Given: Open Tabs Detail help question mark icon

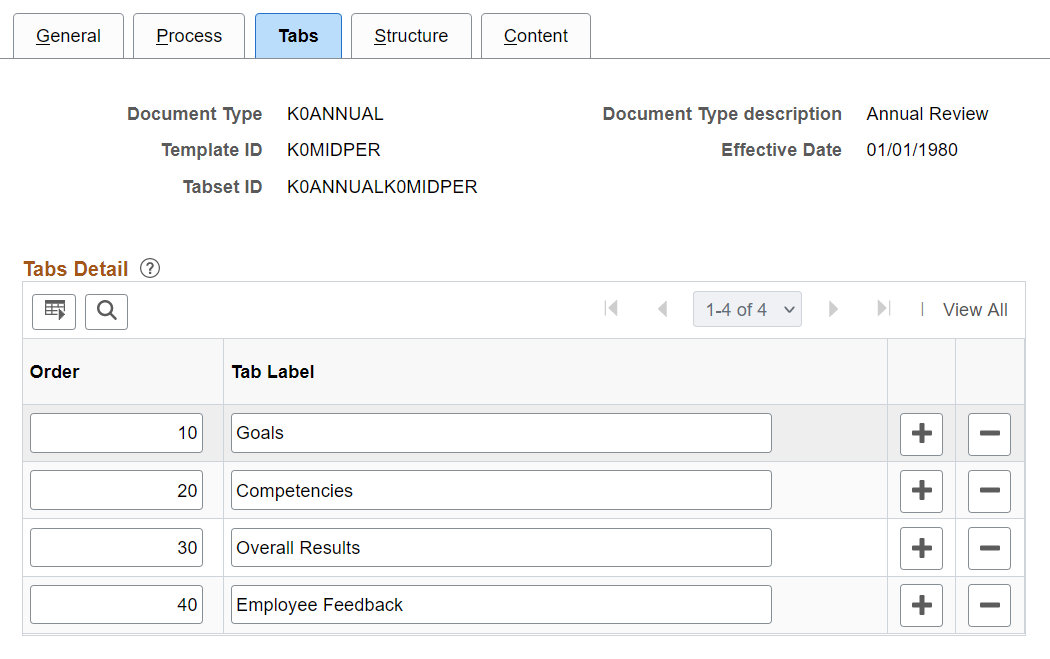Looking at the screenshot, I should click(x=150, y=269).
